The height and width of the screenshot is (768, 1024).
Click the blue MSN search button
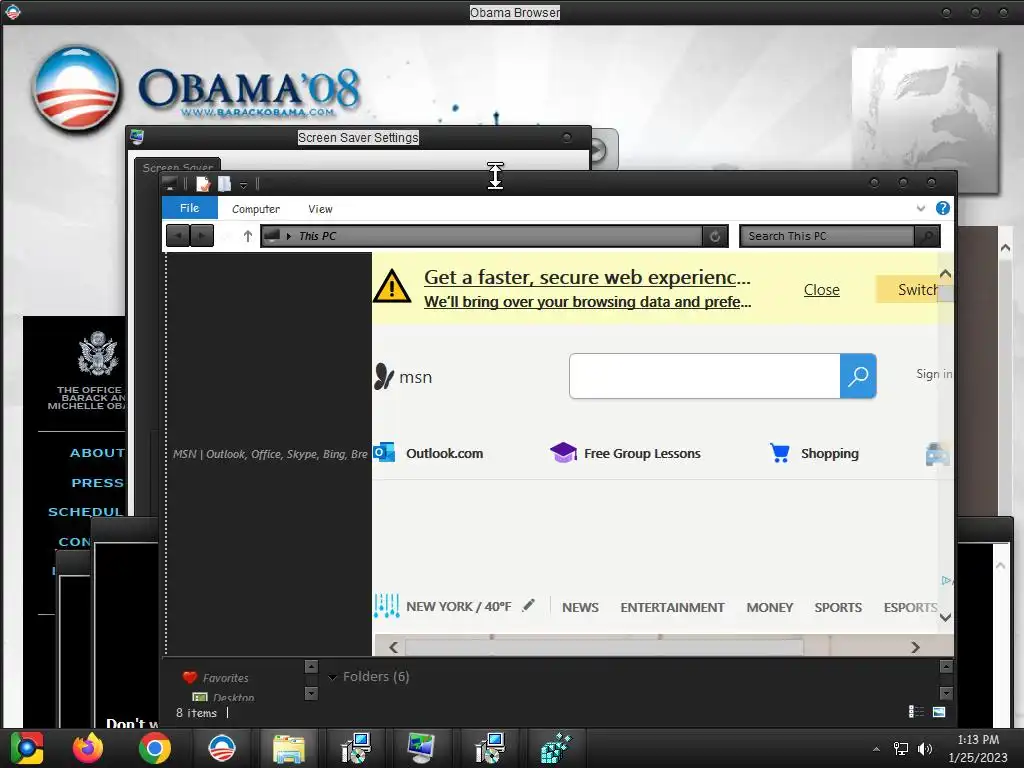pyautogui.click(x=857, y=376)
